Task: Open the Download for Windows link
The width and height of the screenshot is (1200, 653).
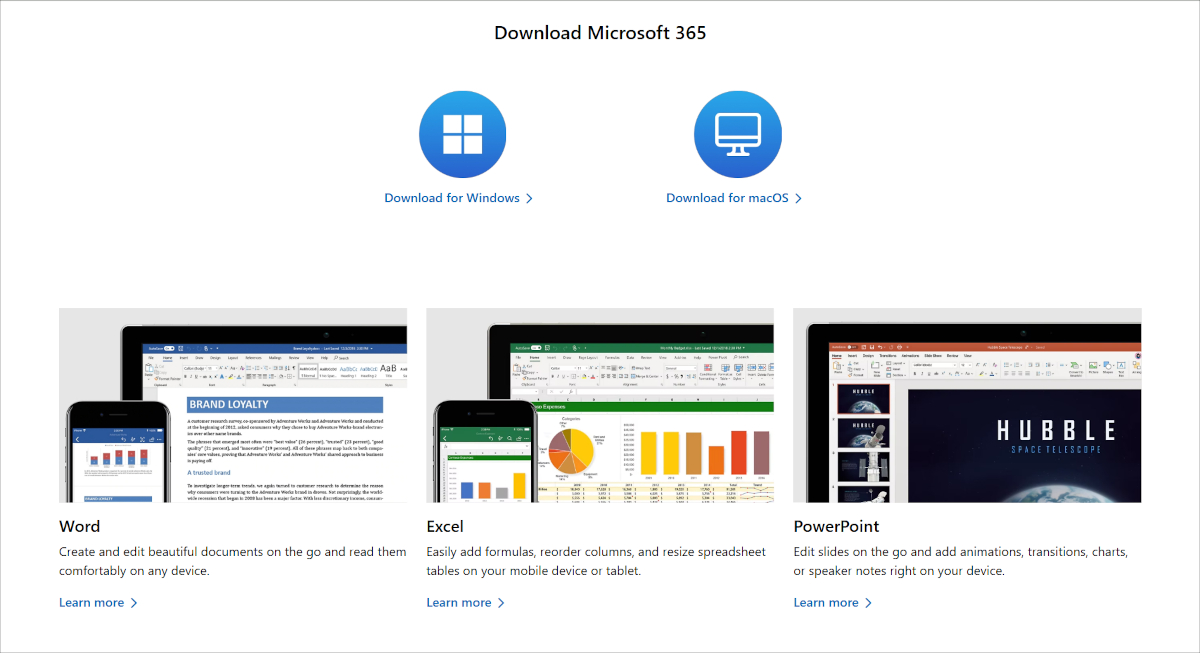Action: coord(452,198)
